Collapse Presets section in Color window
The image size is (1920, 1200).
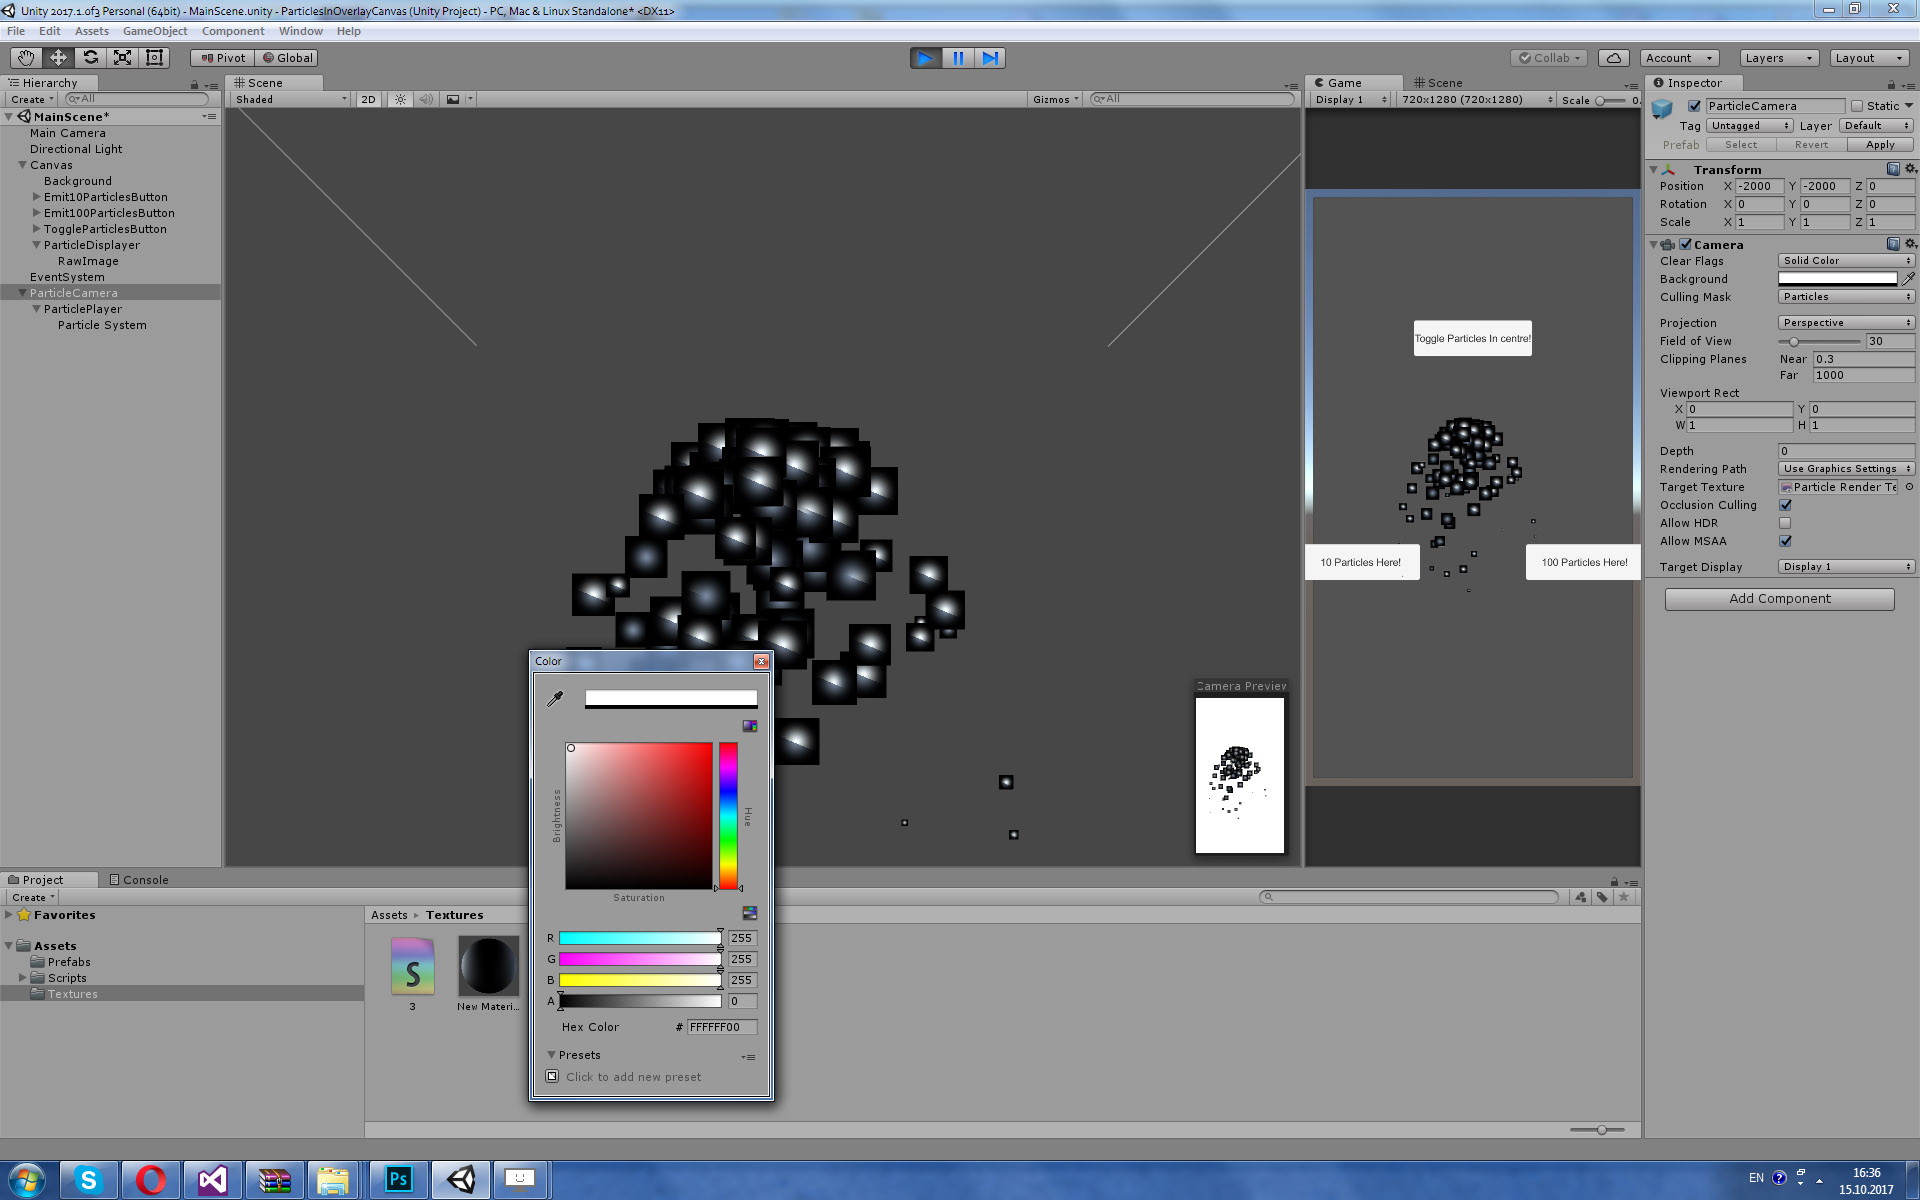(x=551, y=1055)
